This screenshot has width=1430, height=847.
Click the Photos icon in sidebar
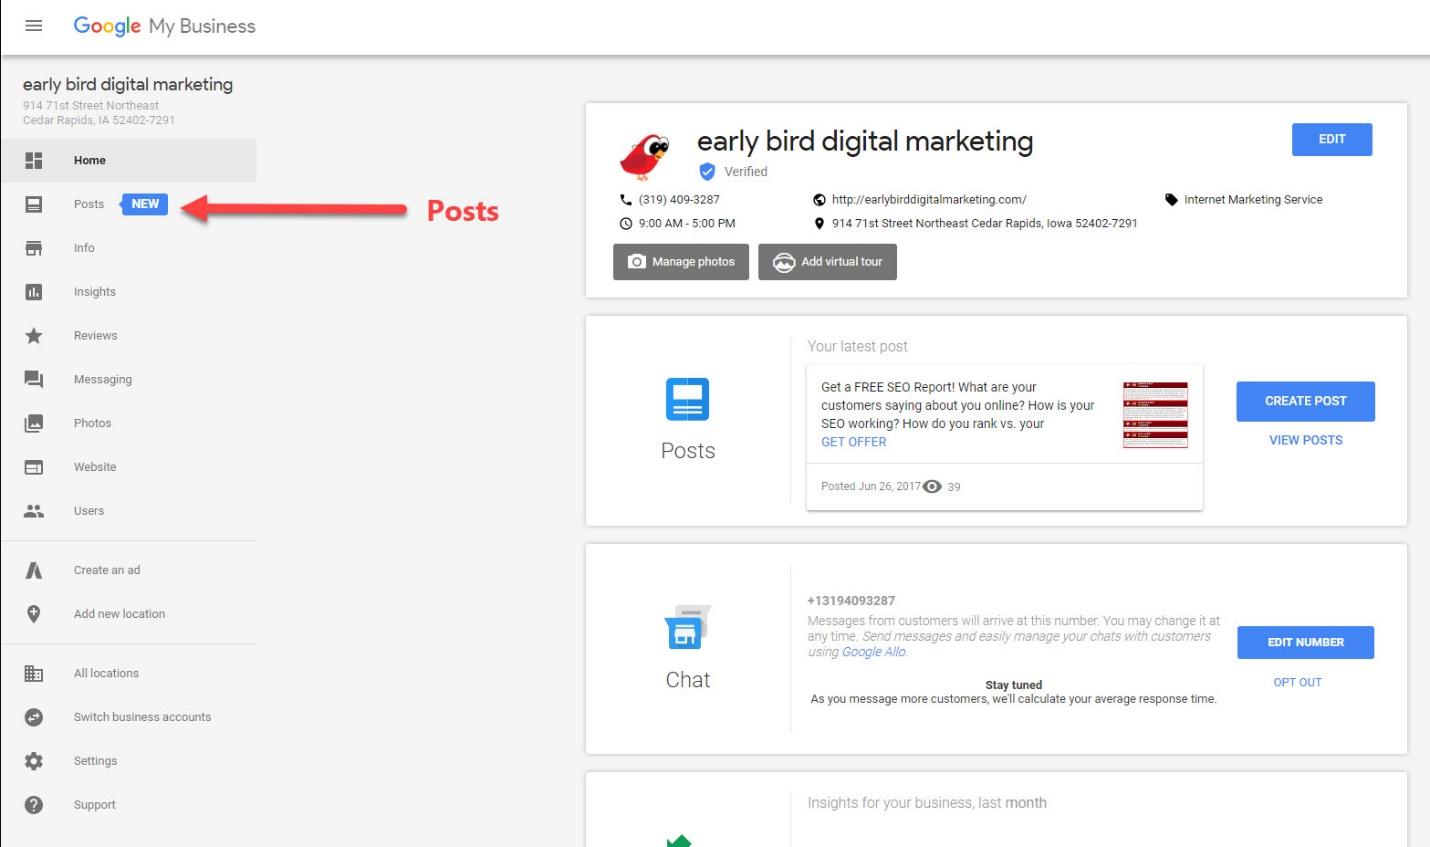(x=34, y=423)
